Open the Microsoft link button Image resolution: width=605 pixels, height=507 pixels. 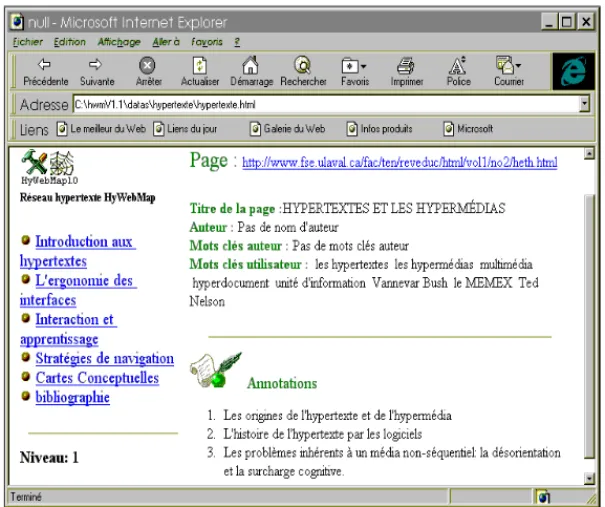point(468,129)
